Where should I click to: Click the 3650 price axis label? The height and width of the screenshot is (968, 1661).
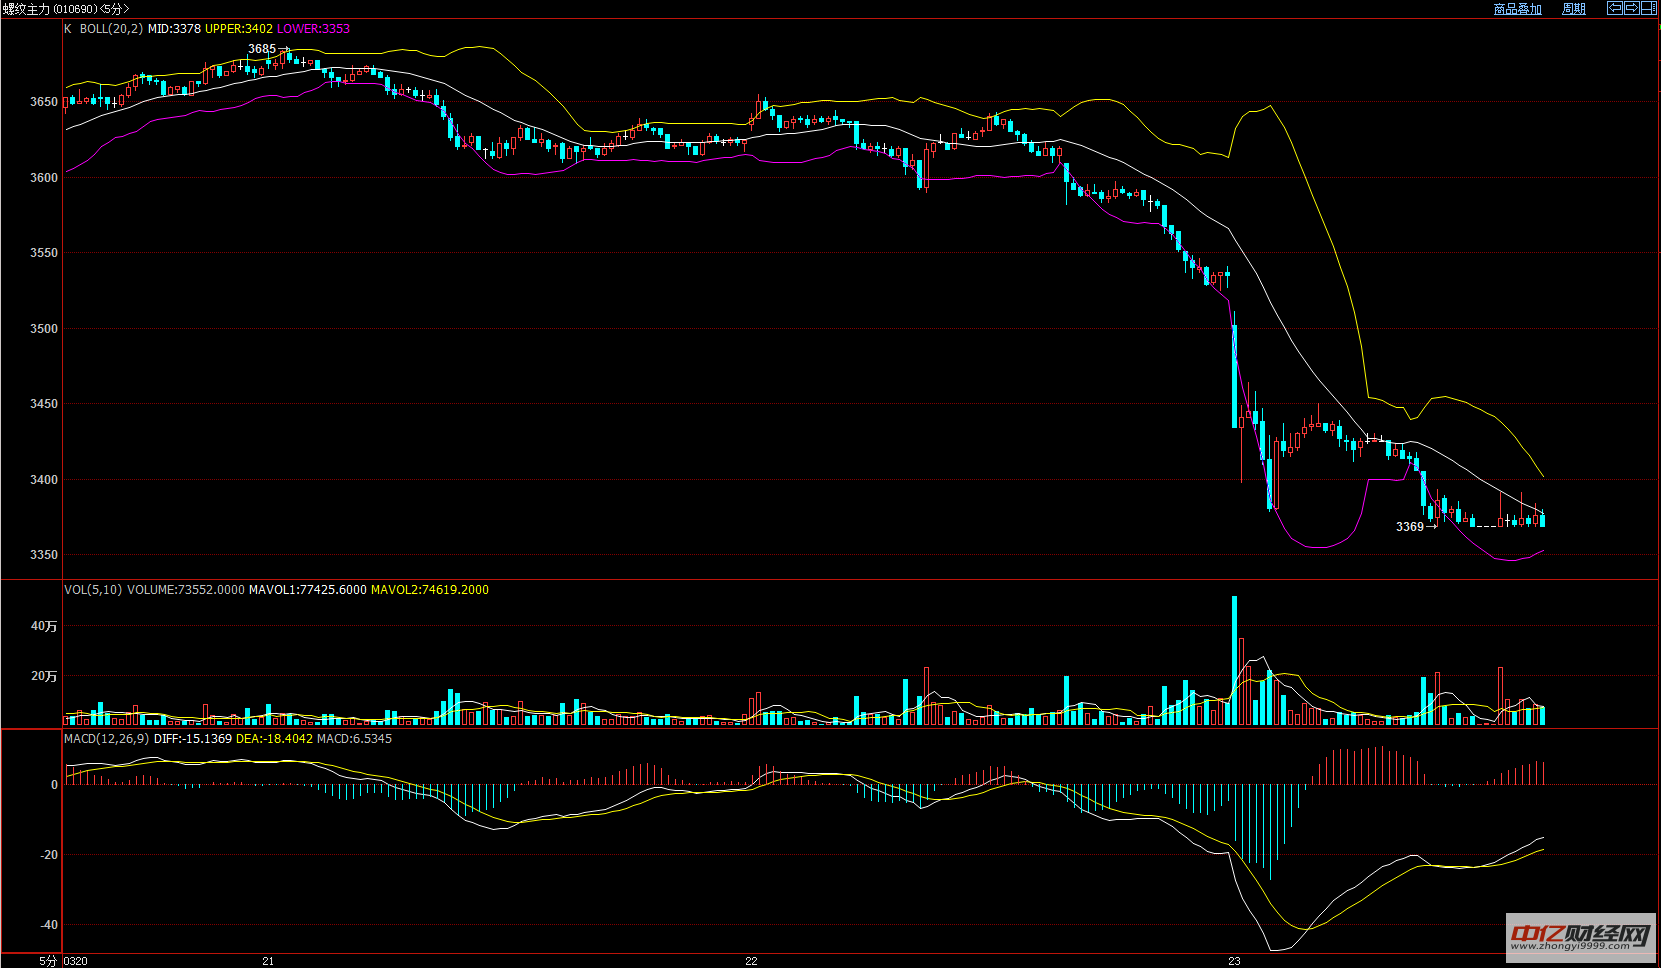click(x=44, y=102)
